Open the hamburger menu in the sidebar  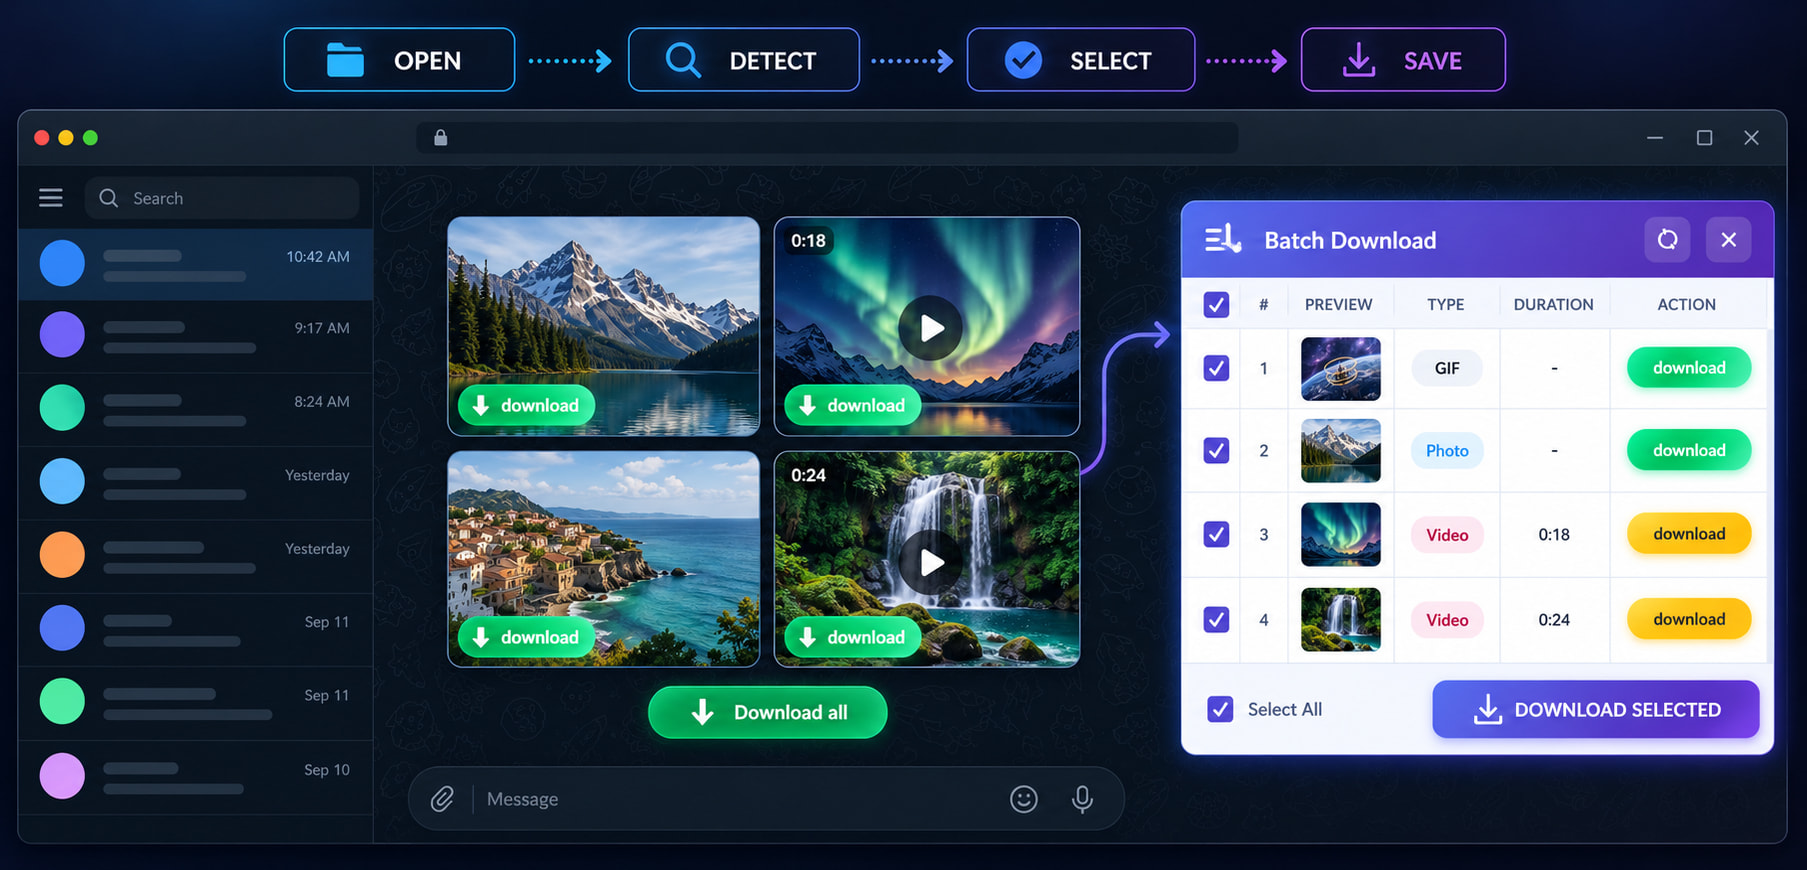point(51,198)
